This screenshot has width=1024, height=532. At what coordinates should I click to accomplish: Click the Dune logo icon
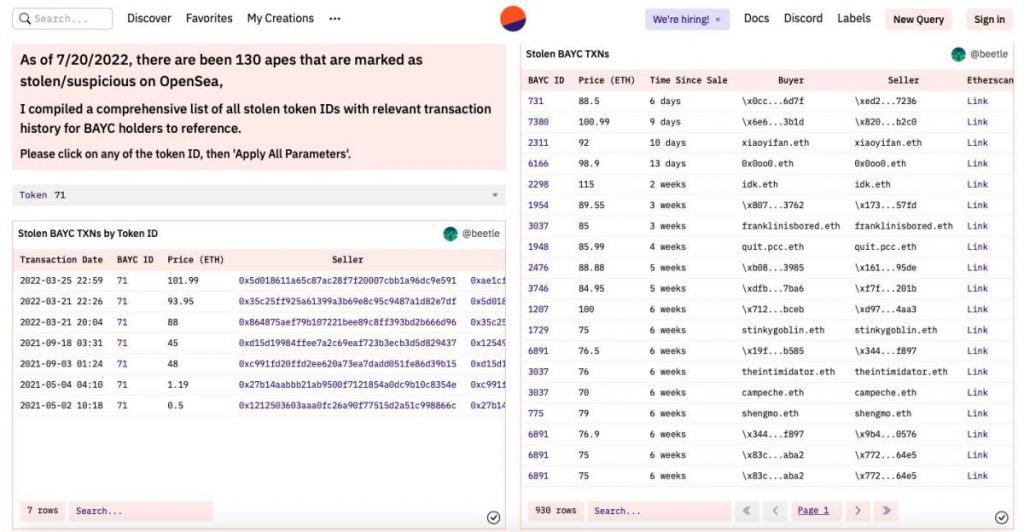coord(513,19)
